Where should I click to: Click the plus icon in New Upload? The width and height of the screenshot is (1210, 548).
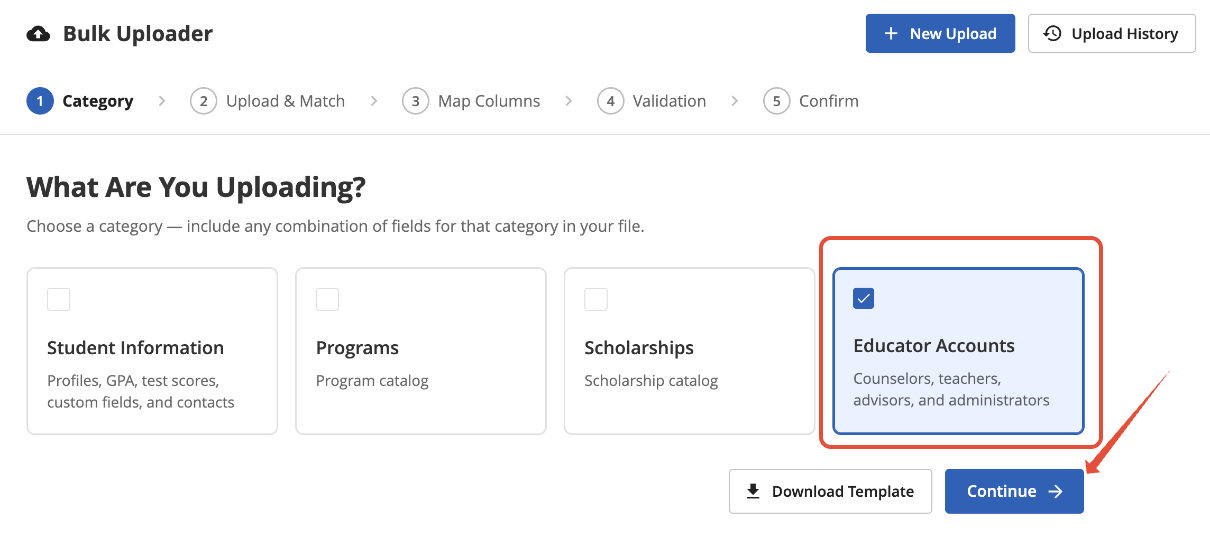click(x=891, y=34)
